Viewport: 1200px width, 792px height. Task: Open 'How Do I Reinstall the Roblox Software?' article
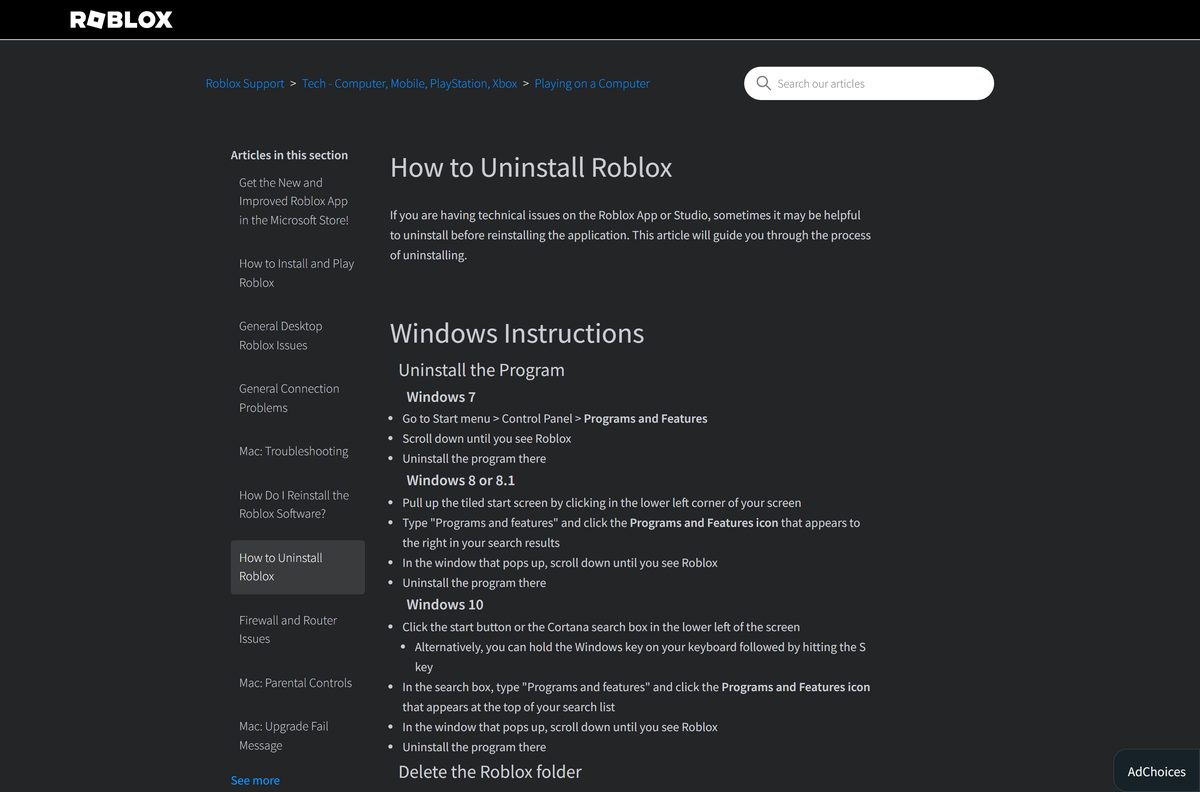[x=294, y=504]
